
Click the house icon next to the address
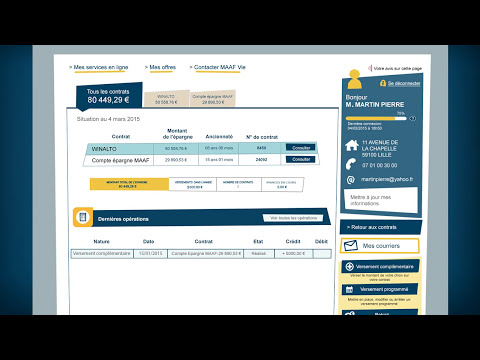point(351,145)
